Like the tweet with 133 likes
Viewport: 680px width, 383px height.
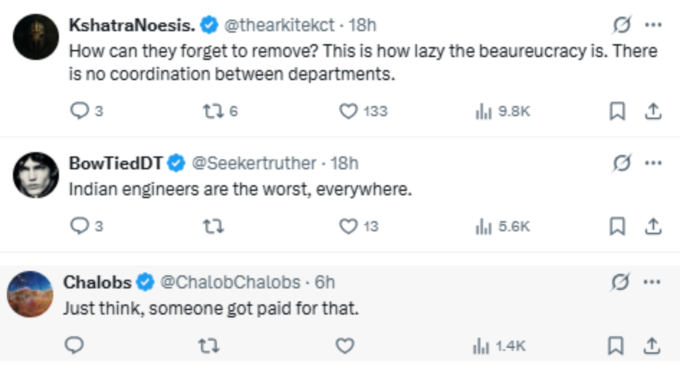(x=363, y=111)
